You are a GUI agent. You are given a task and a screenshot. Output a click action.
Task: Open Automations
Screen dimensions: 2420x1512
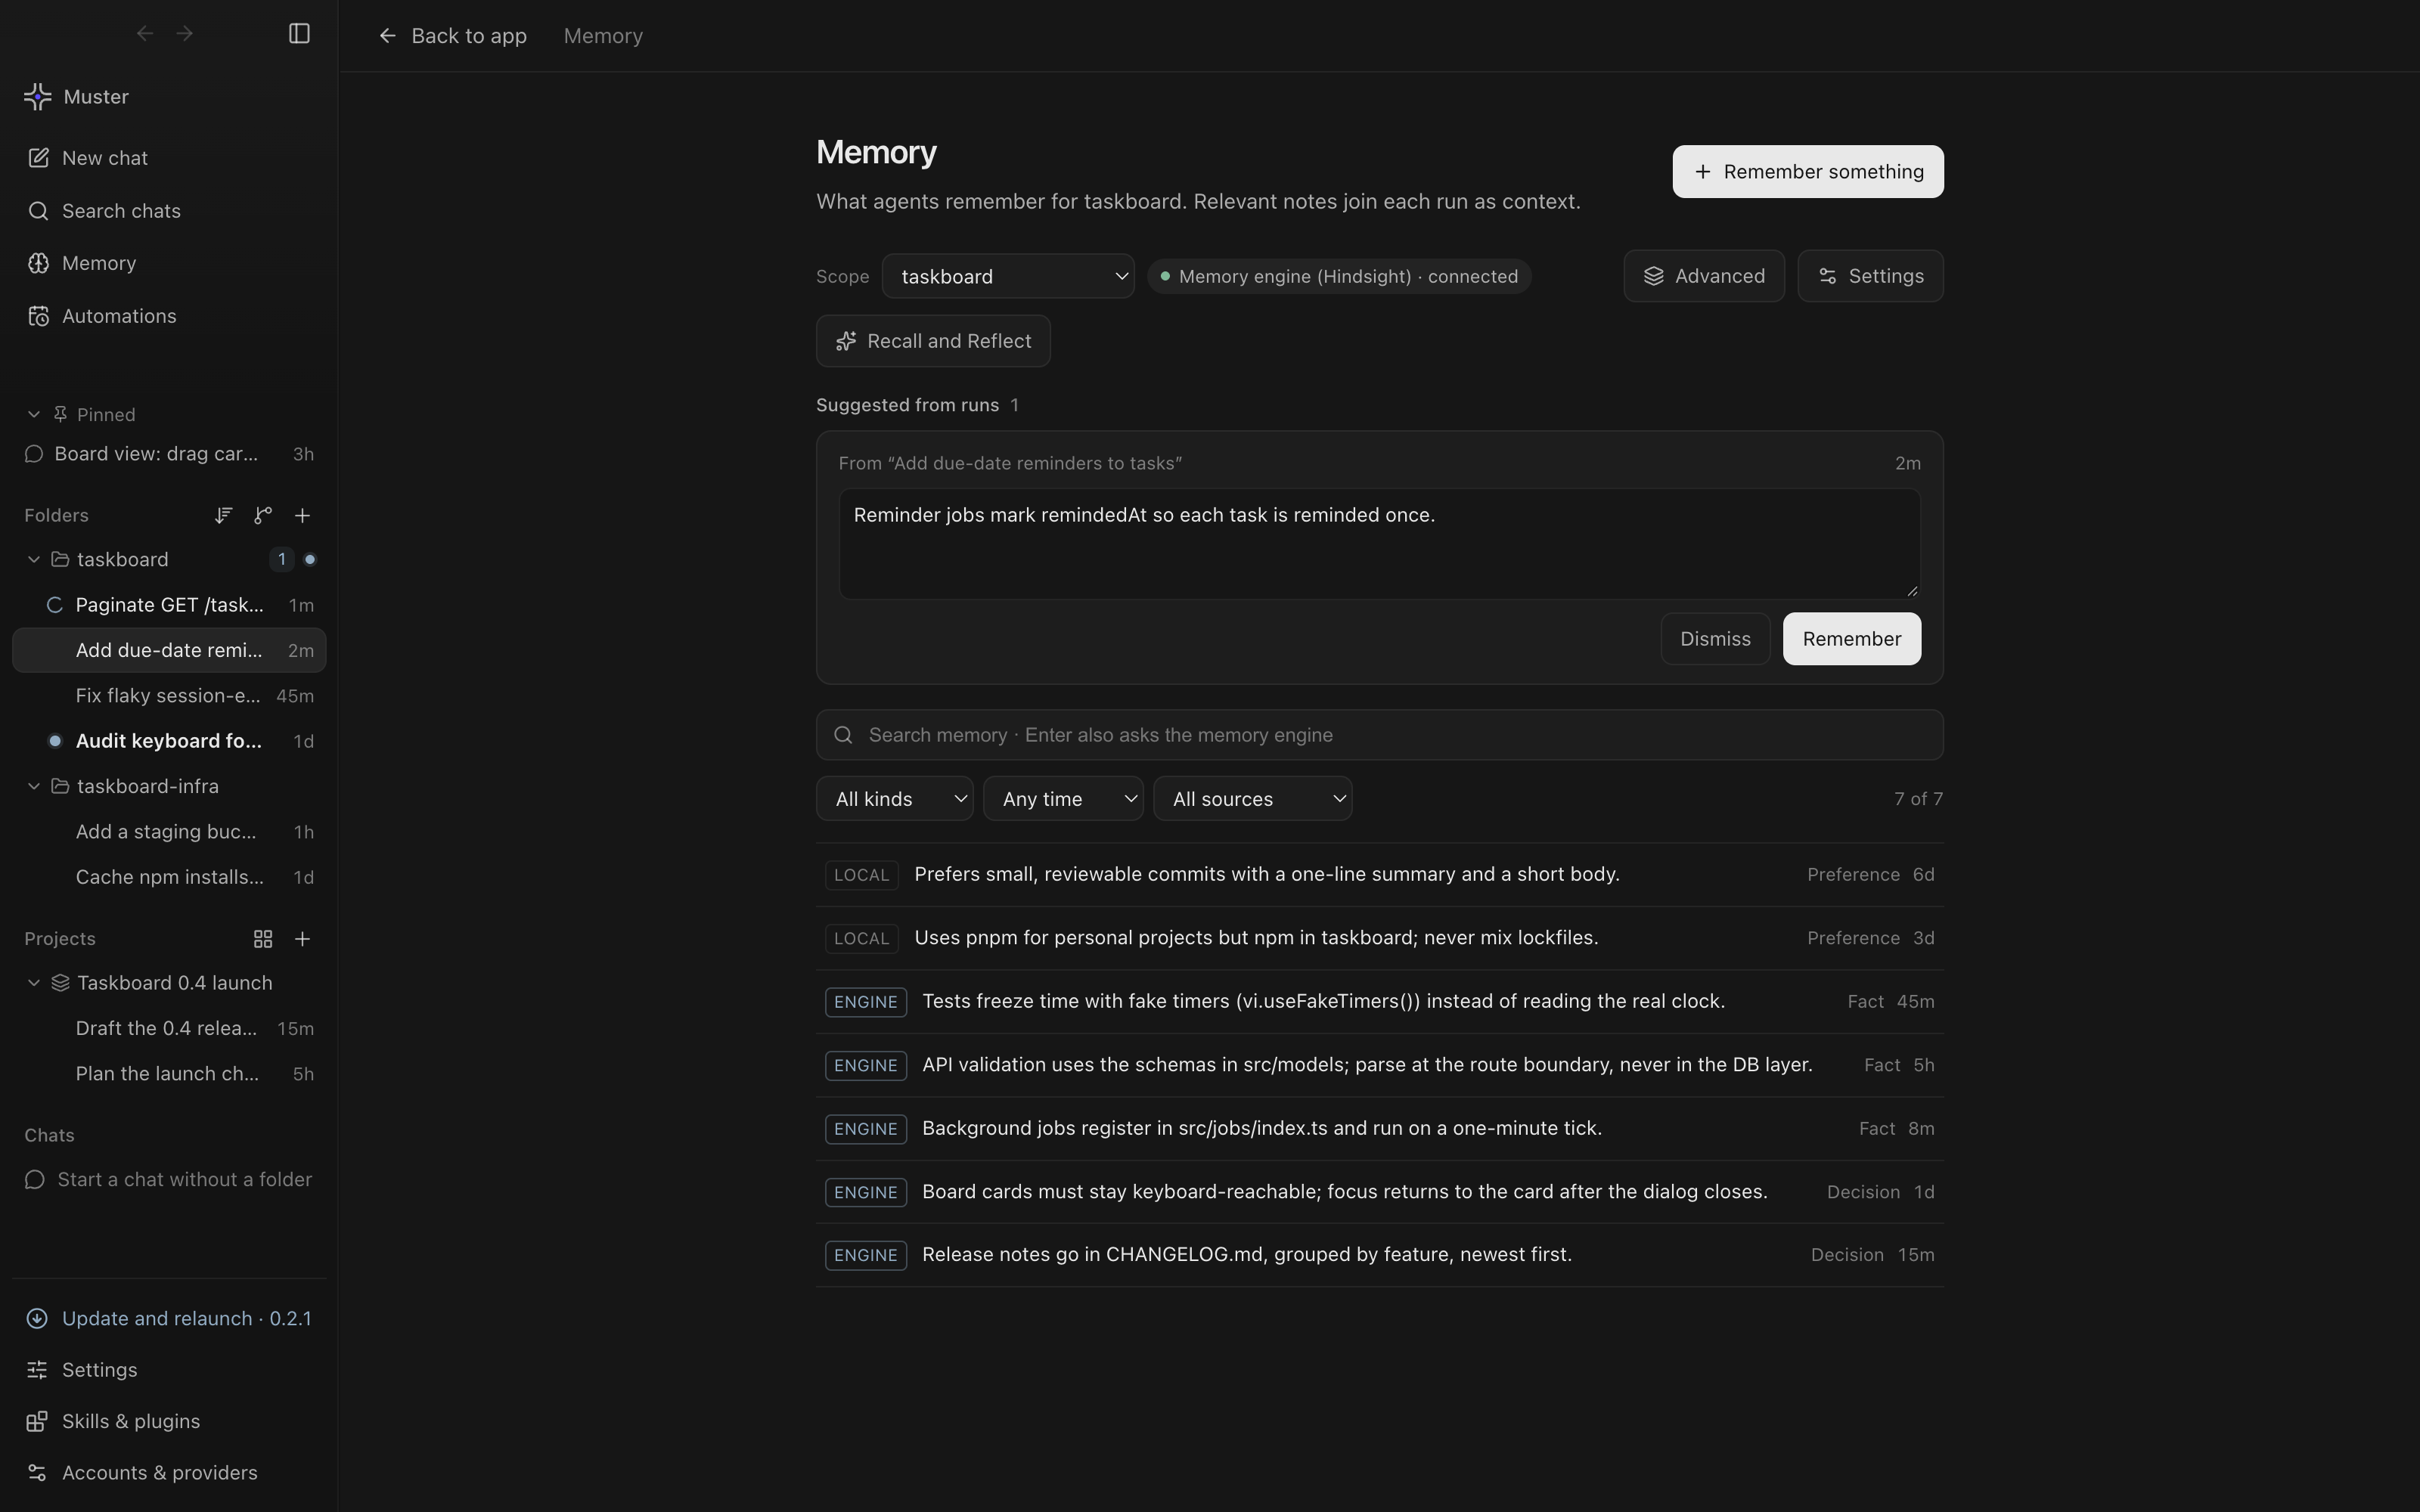tap(169, 316)
